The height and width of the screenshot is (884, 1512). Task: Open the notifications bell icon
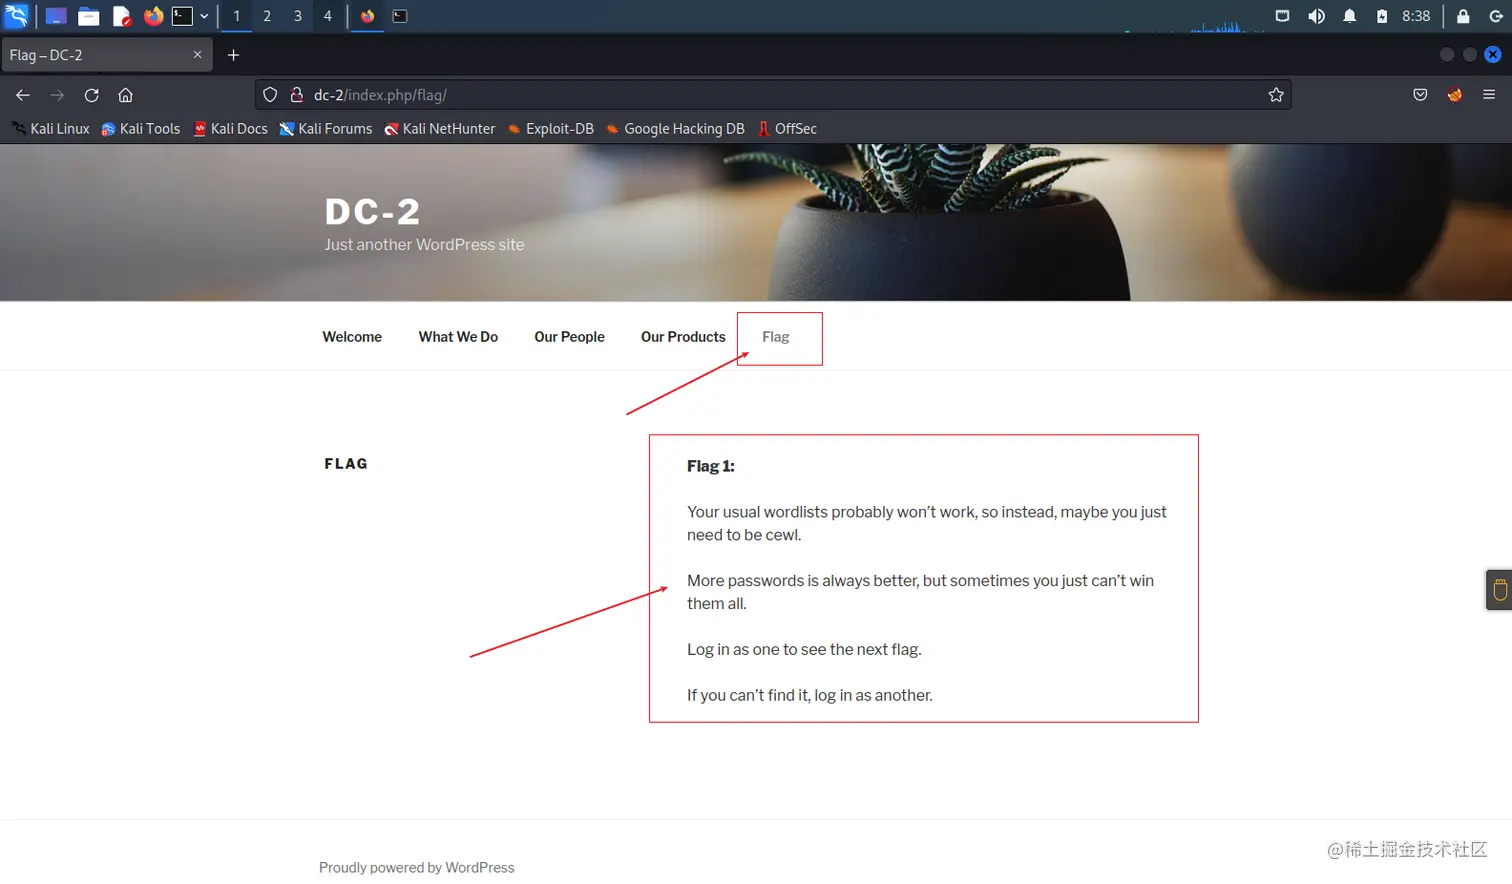[1349, 16]
